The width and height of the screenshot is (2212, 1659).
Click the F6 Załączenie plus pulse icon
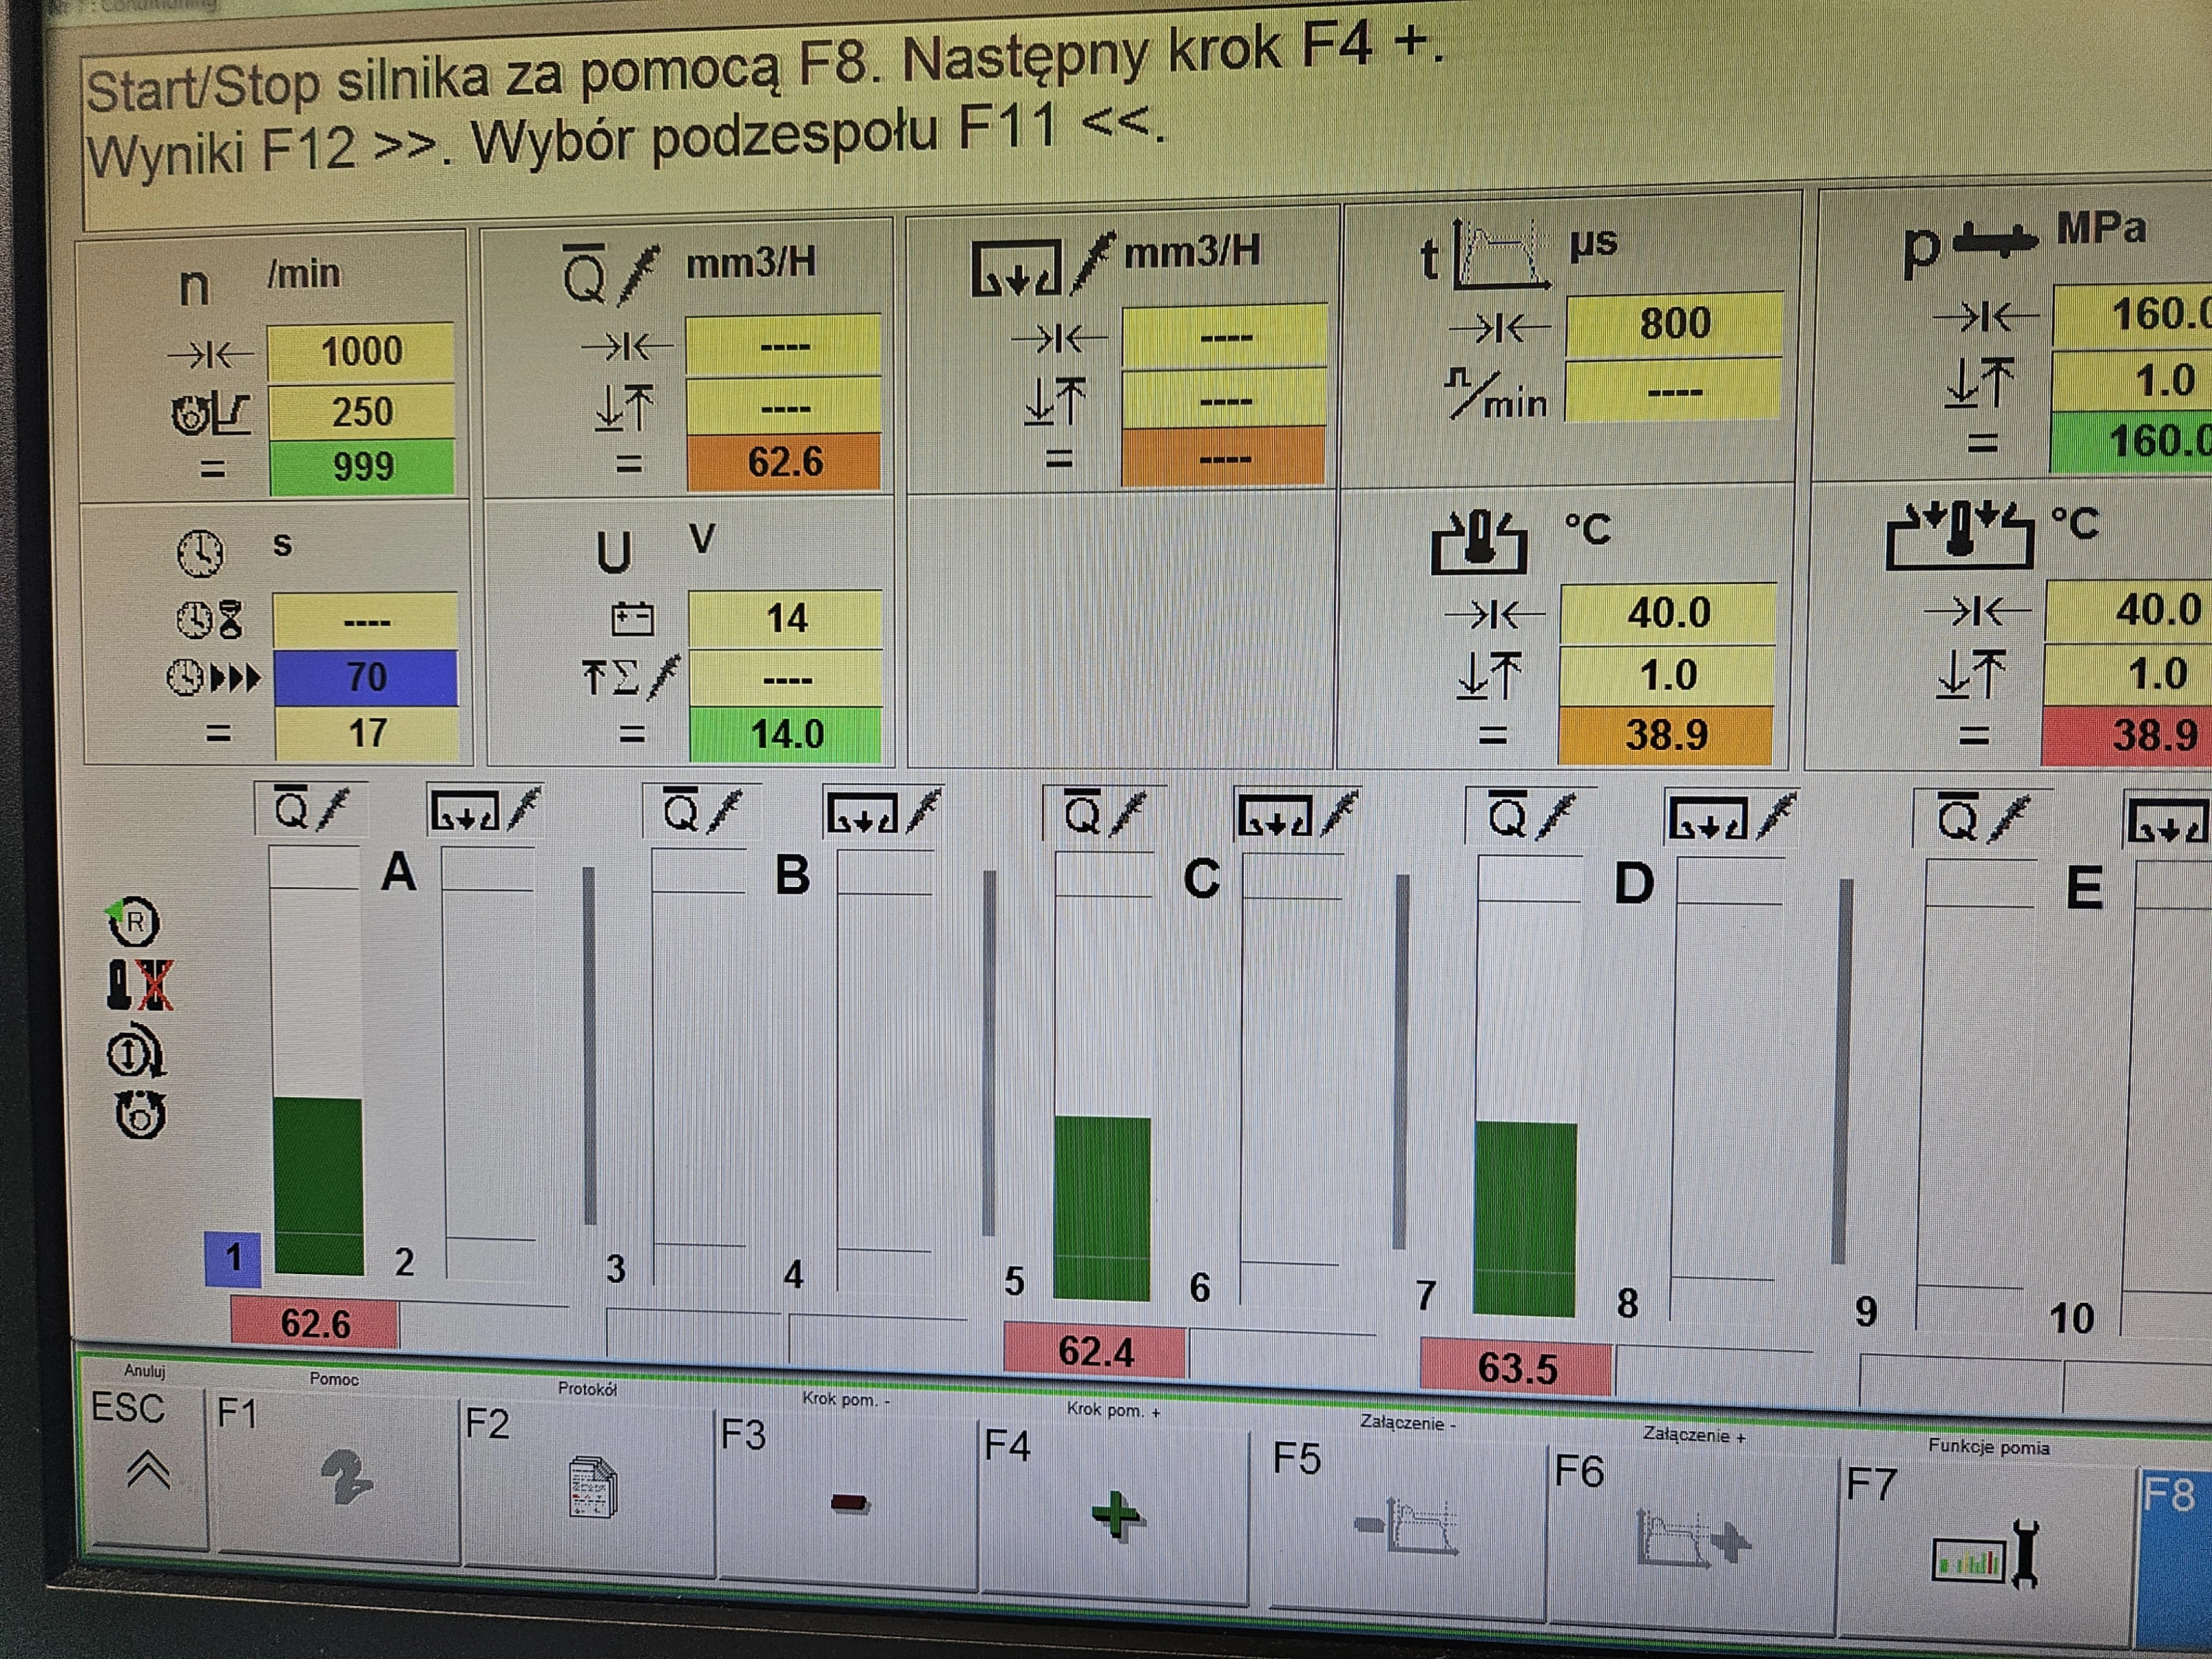[1692, 1538]
